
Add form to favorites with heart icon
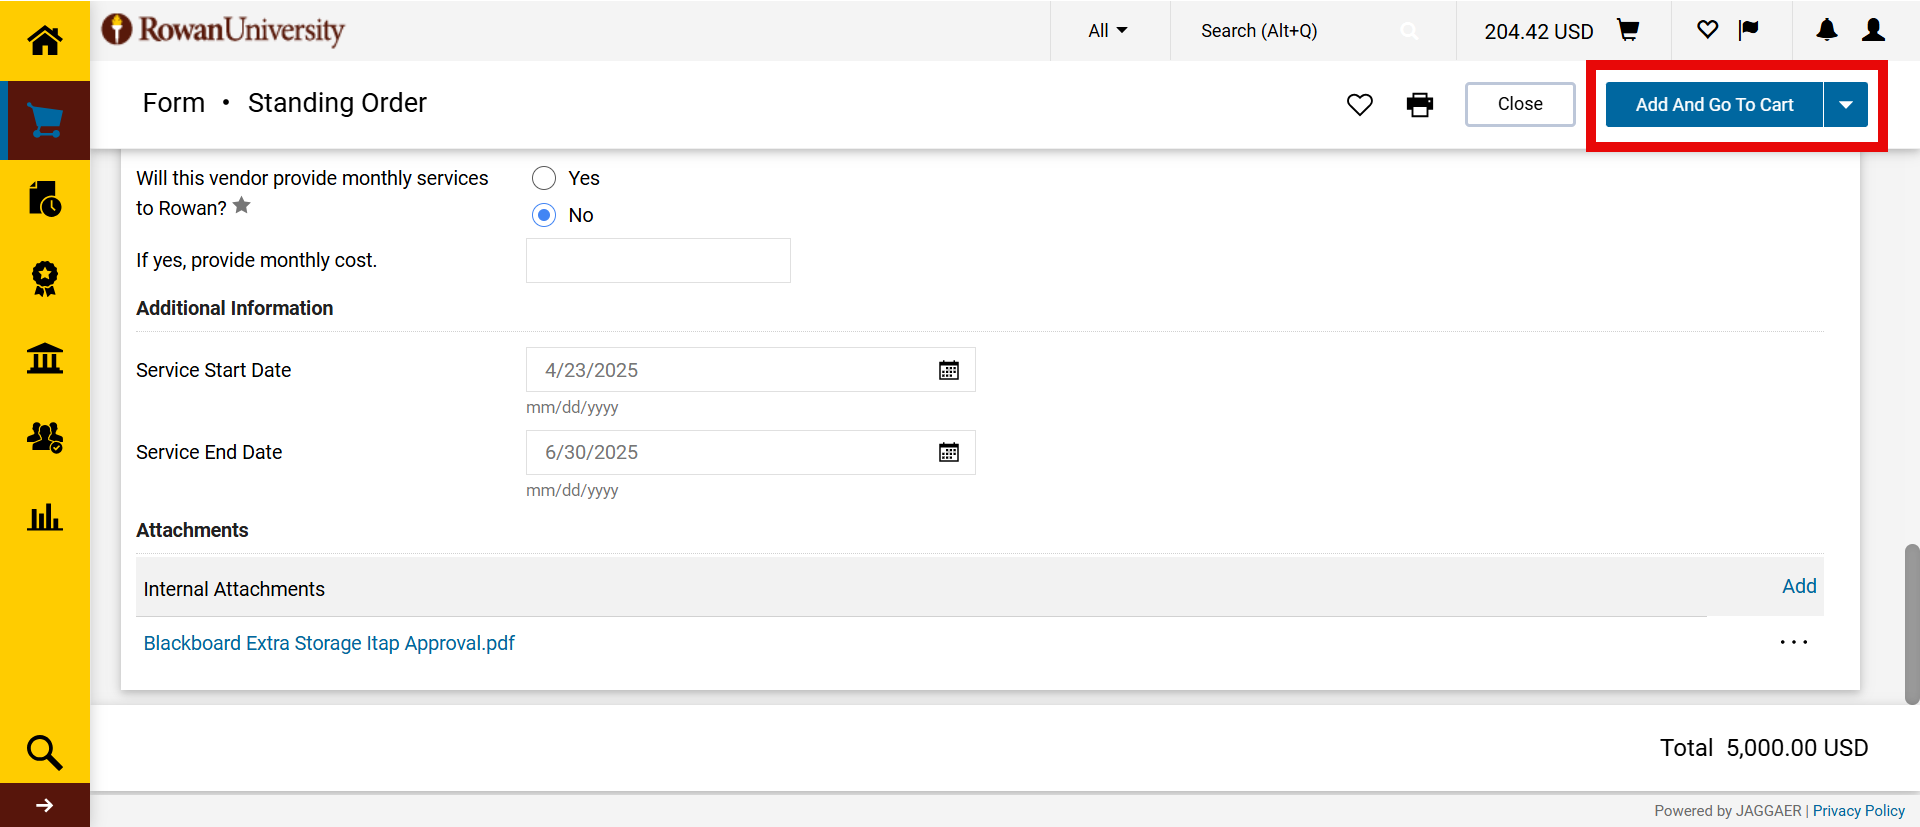click(1359, 105)
